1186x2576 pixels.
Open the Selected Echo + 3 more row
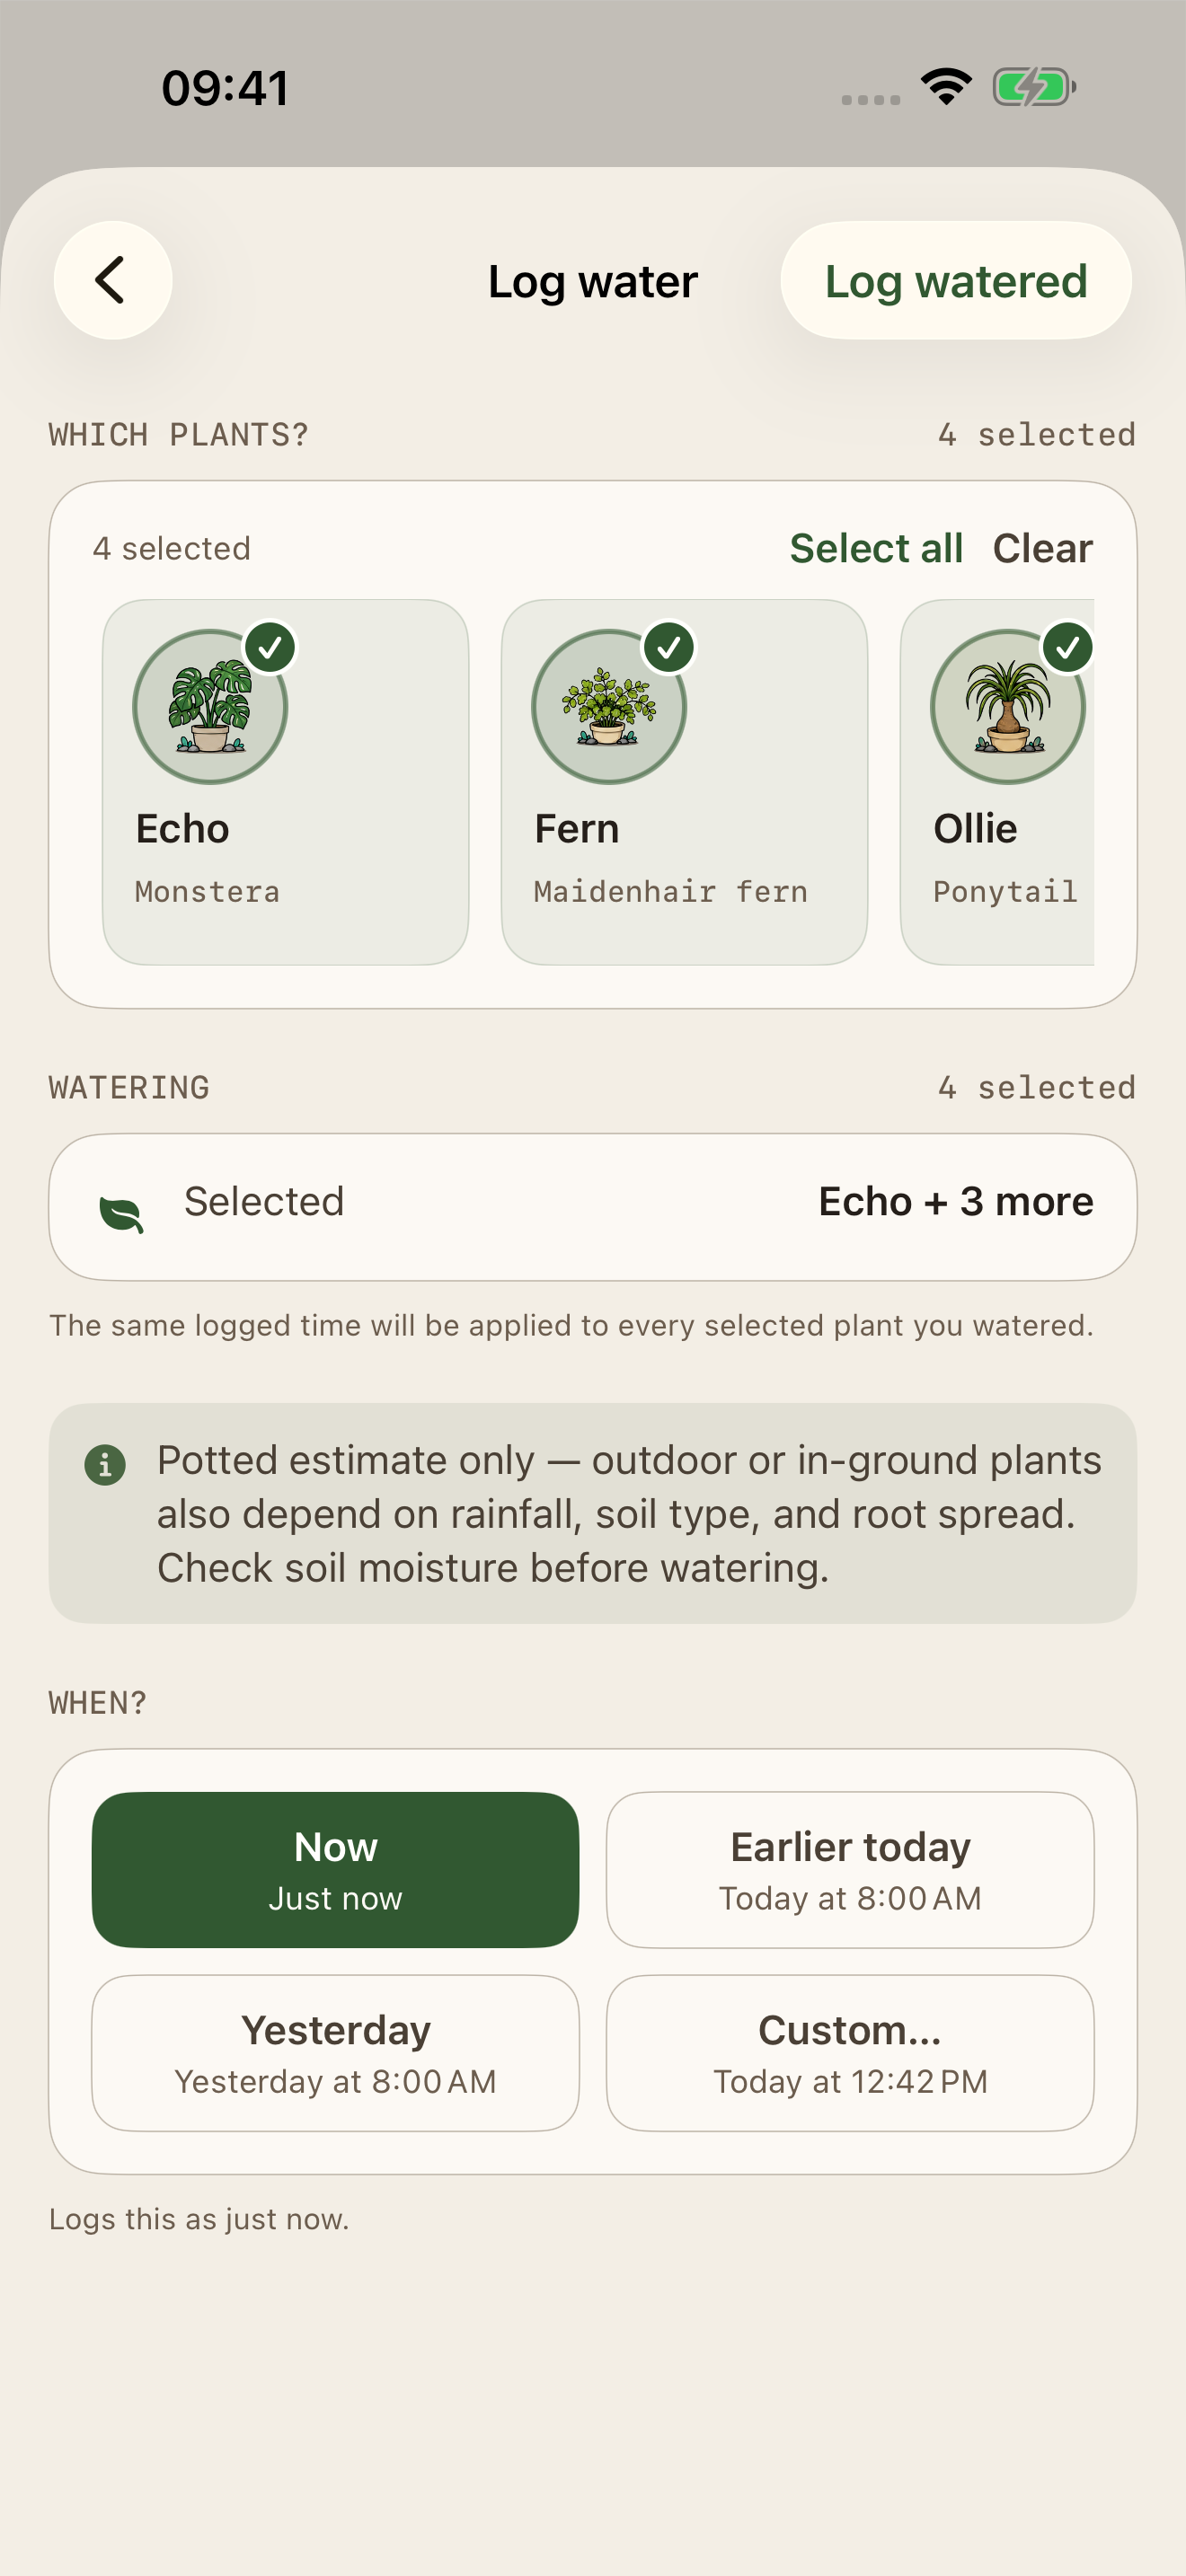click(x=593, y=1207)
